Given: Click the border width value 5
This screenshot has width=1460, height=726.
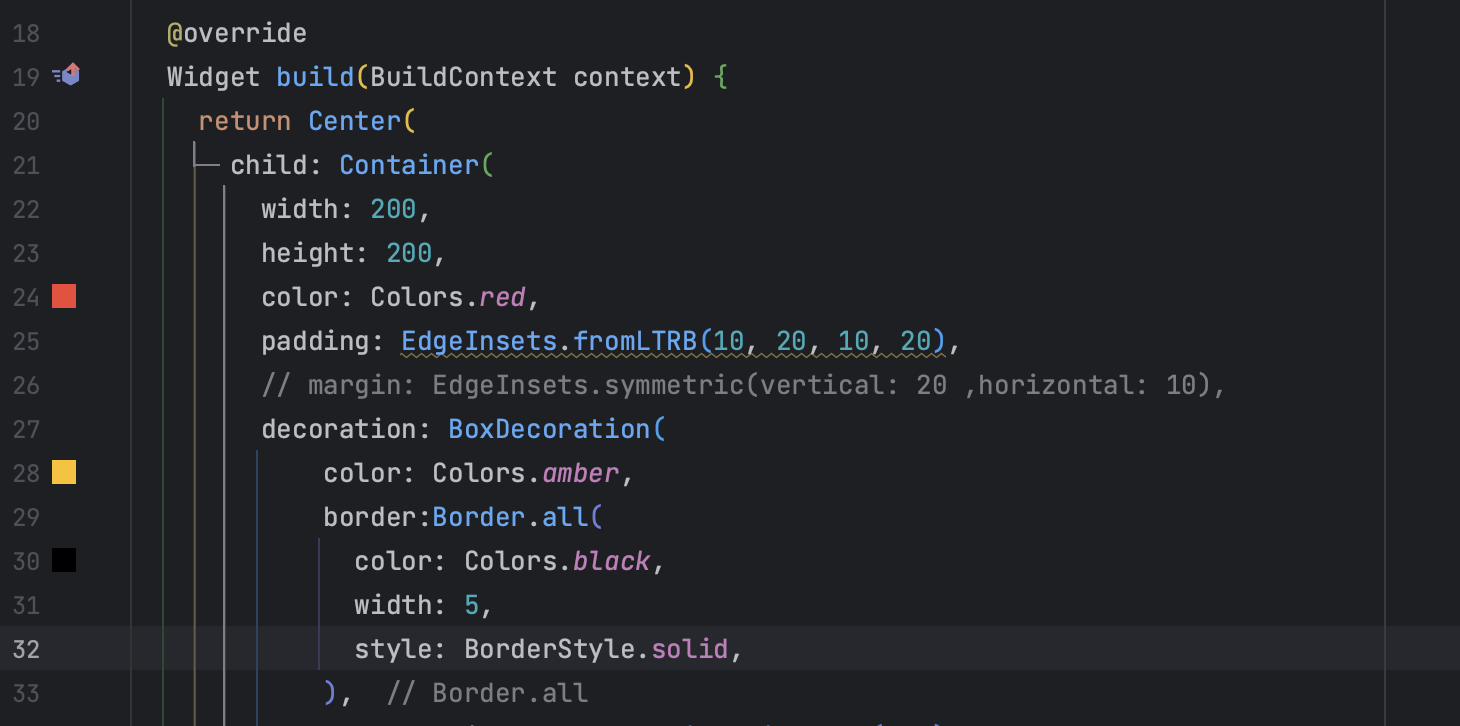Looking at the screenshot, I should (x=472, y=605).
